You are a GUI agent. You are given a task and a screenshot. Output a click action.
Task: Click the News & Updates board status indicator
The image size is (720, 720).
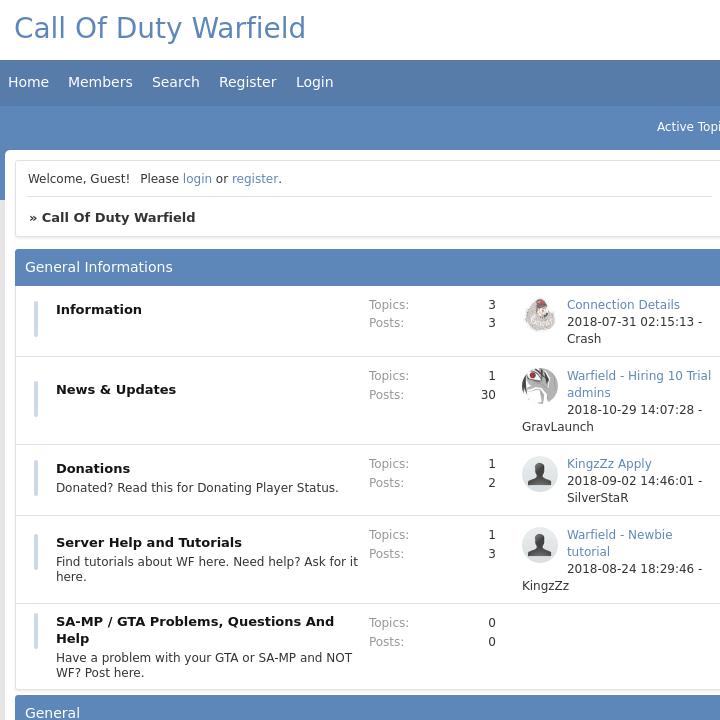coord(36,399)
